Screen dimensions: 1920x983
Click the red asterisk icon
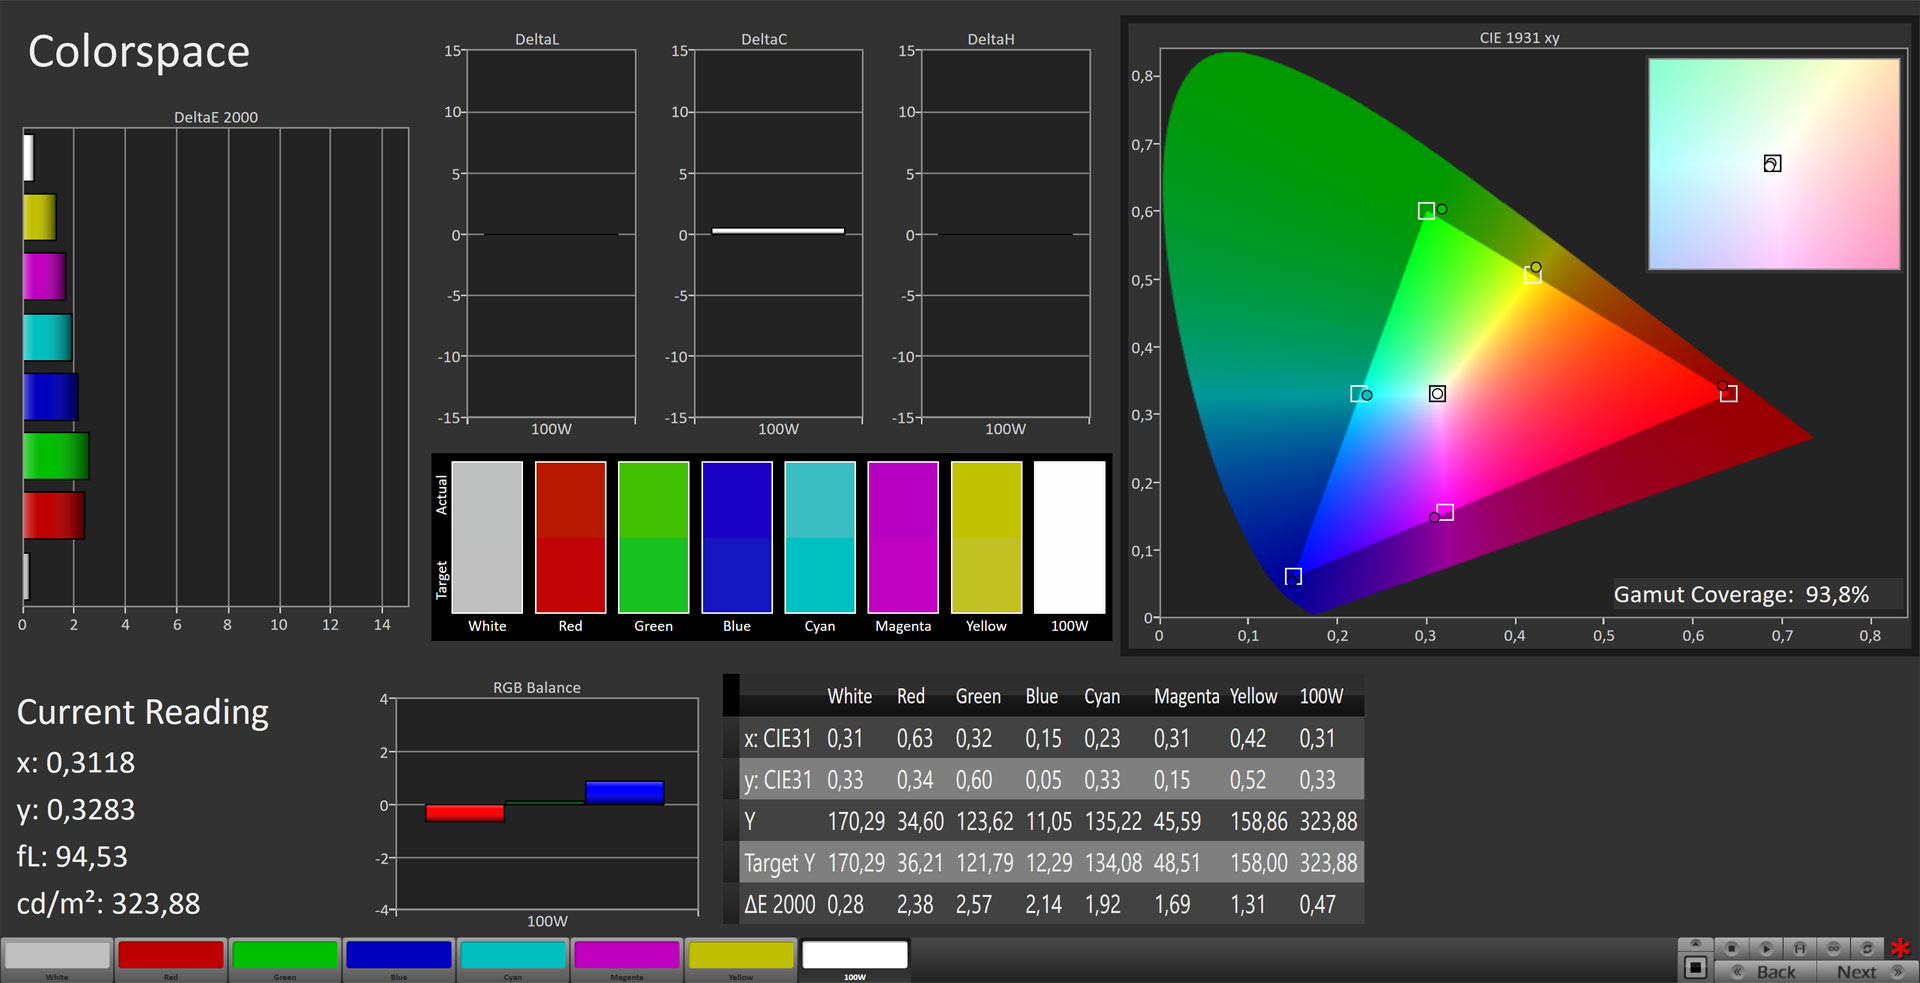(1900, 948)
